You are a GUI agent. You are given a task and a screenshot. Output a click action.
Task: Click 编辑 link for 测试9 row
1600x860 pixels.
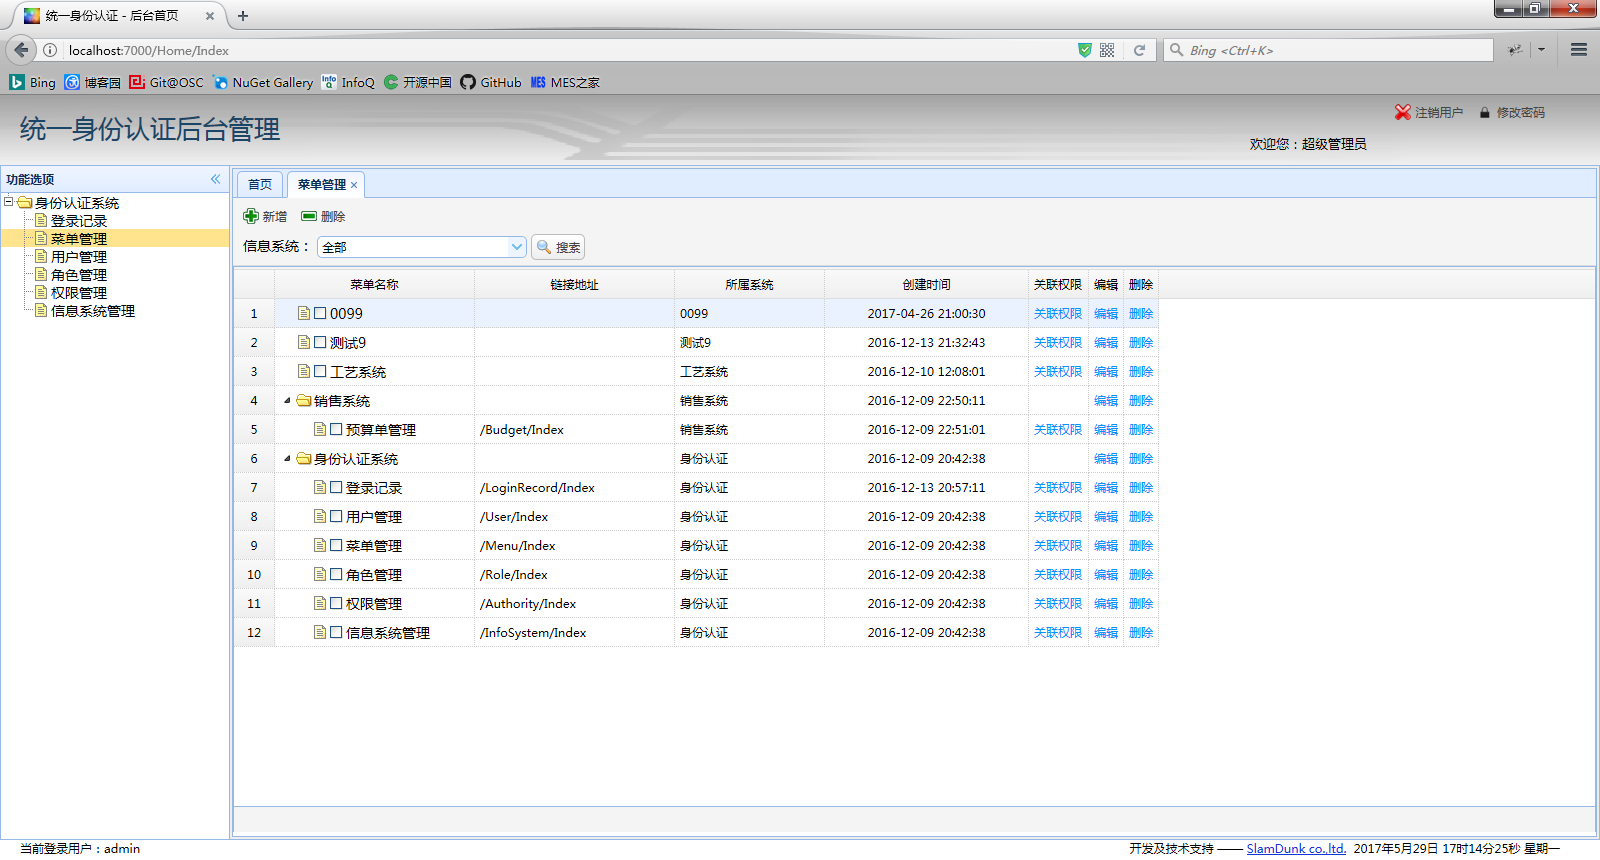(x=1105, y=342)
